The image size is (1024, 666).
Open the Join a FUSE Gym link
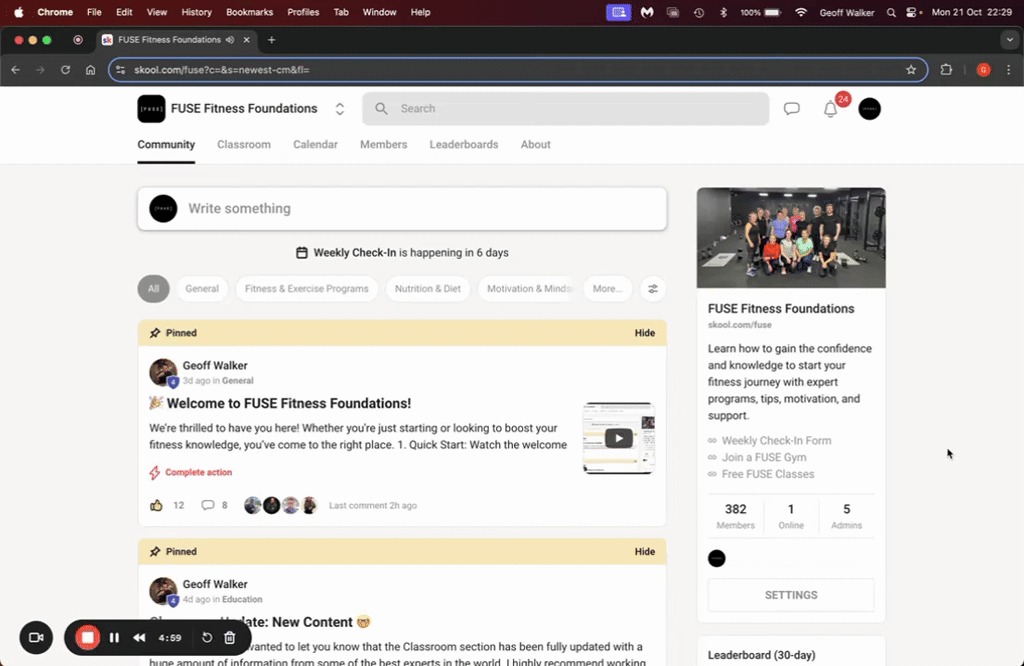point(764,457)
